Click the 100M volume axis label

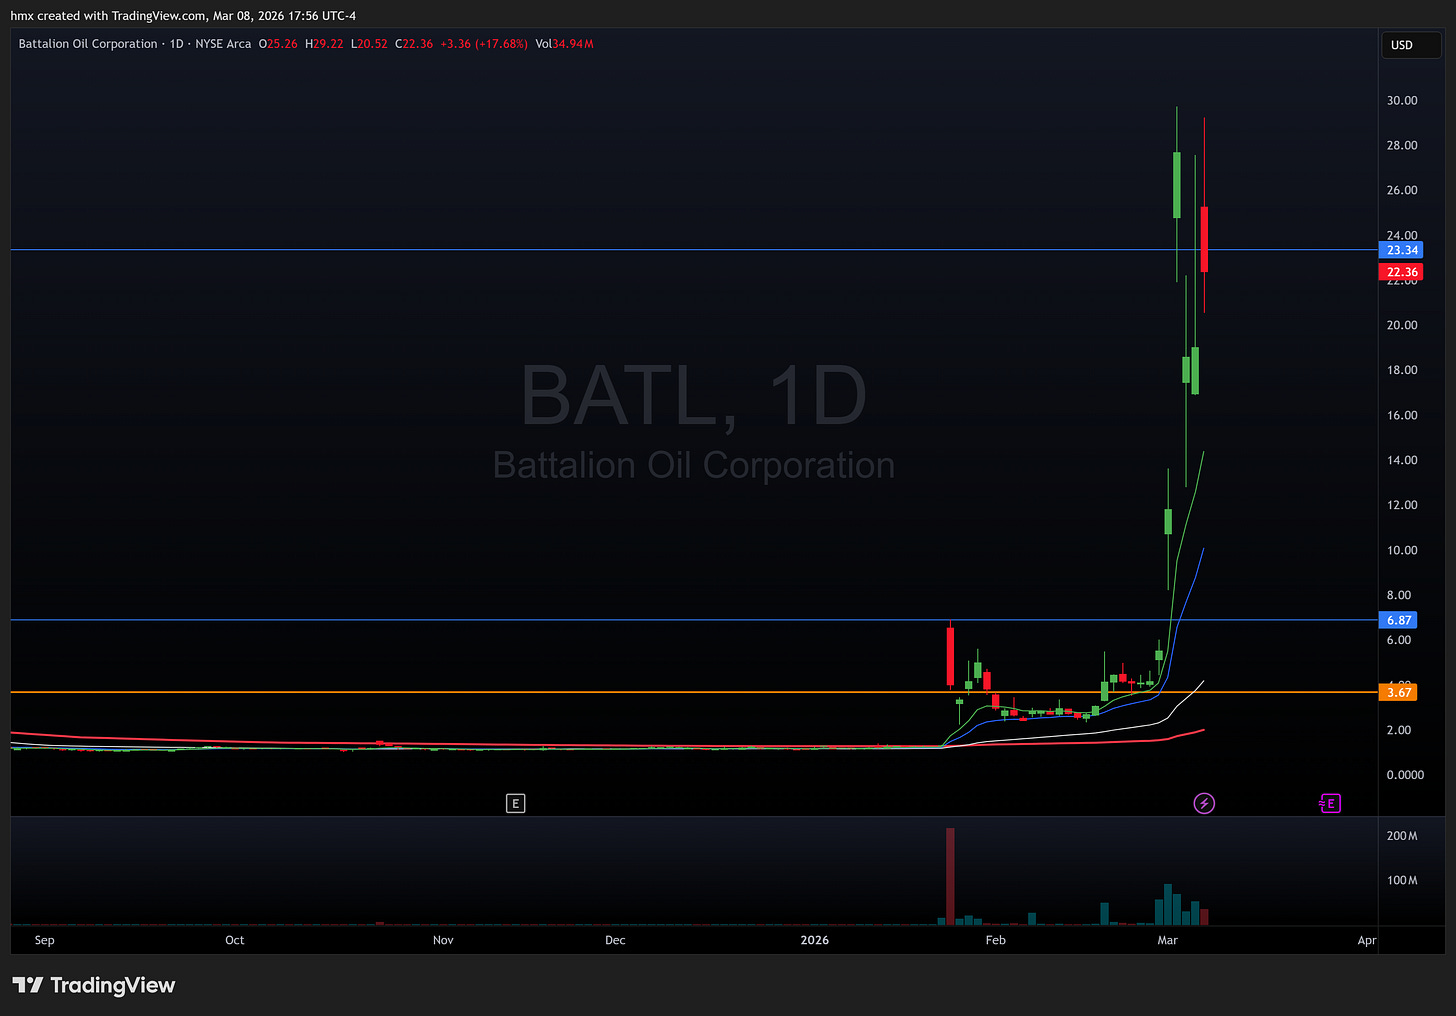pos(1402,881)
